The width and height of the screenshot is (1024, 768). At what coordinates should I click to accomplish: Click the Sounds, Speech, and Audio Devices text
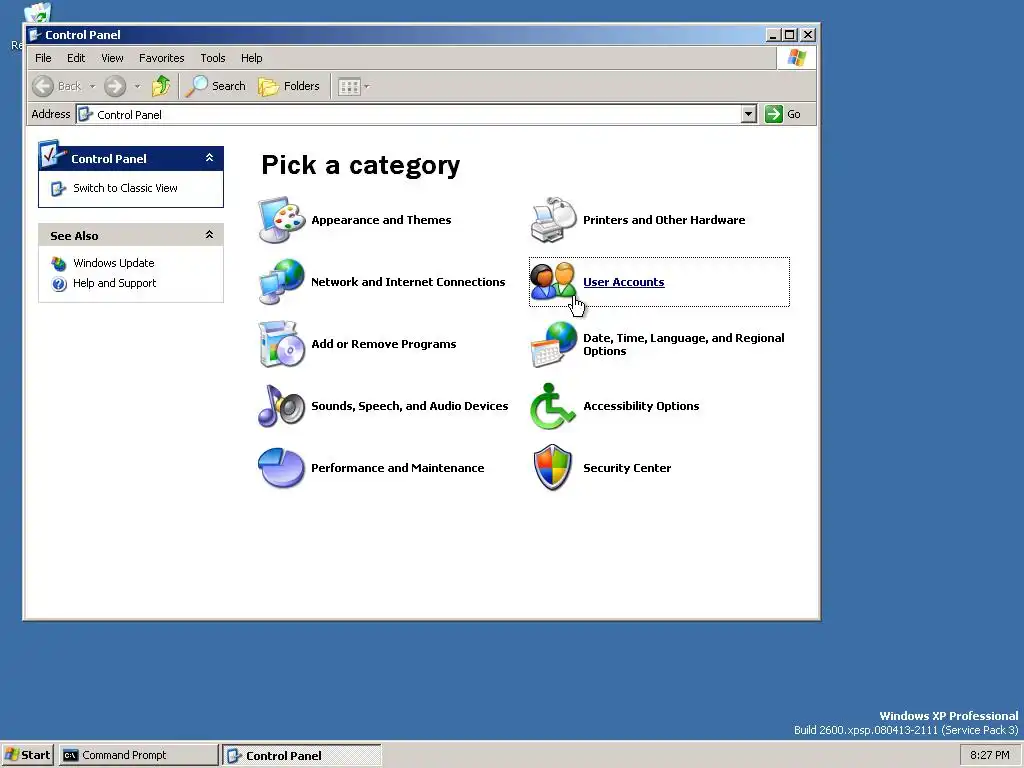[409, 406]
